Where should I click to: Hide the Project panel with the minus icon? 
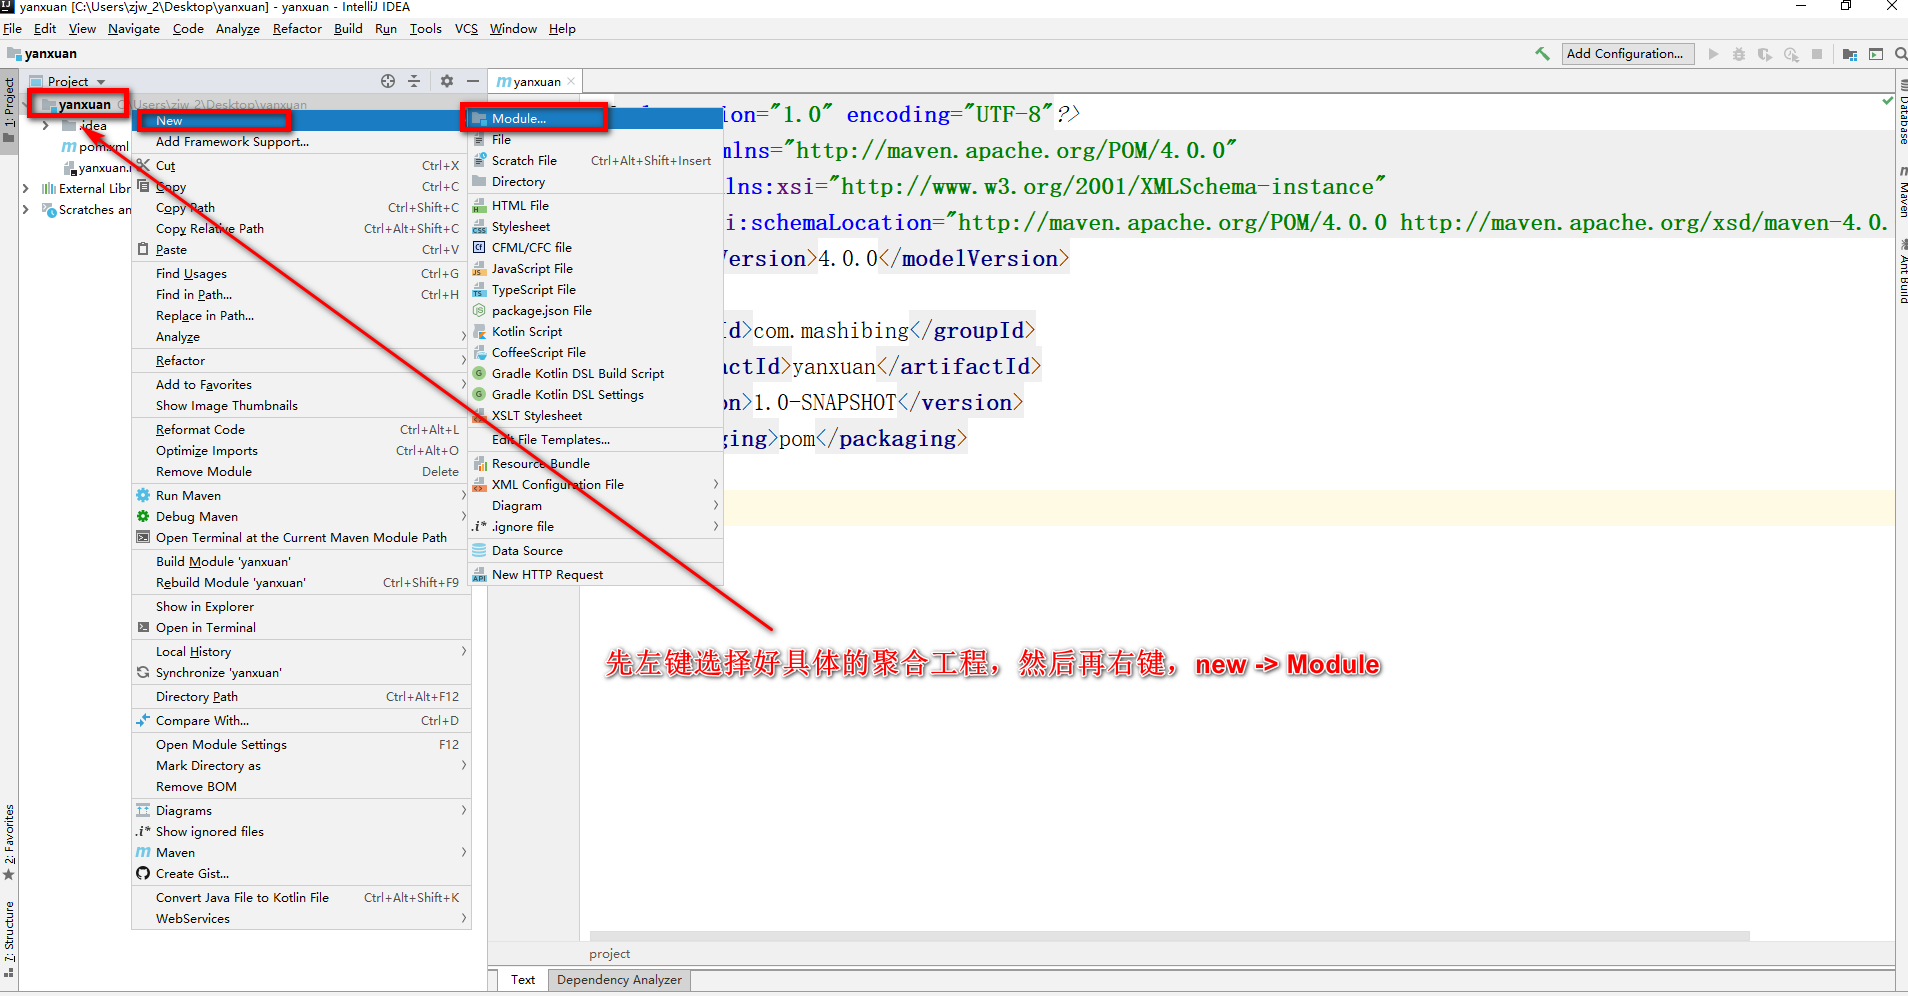pos(473,81)
